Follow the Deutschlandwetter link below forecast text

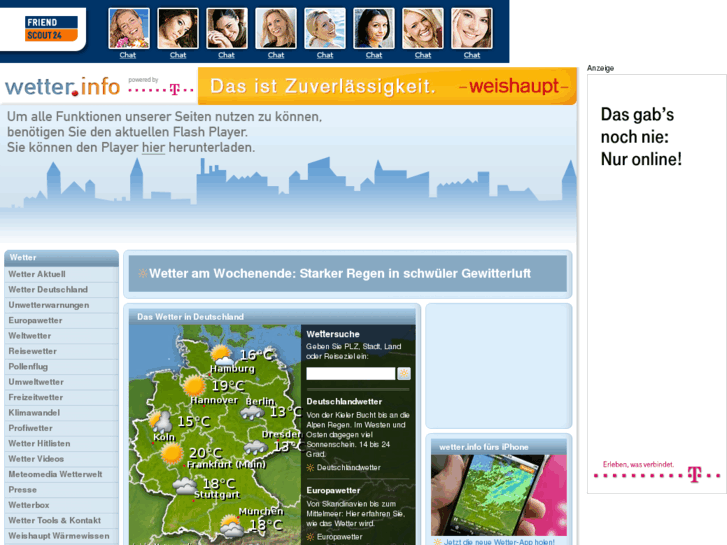348,468
